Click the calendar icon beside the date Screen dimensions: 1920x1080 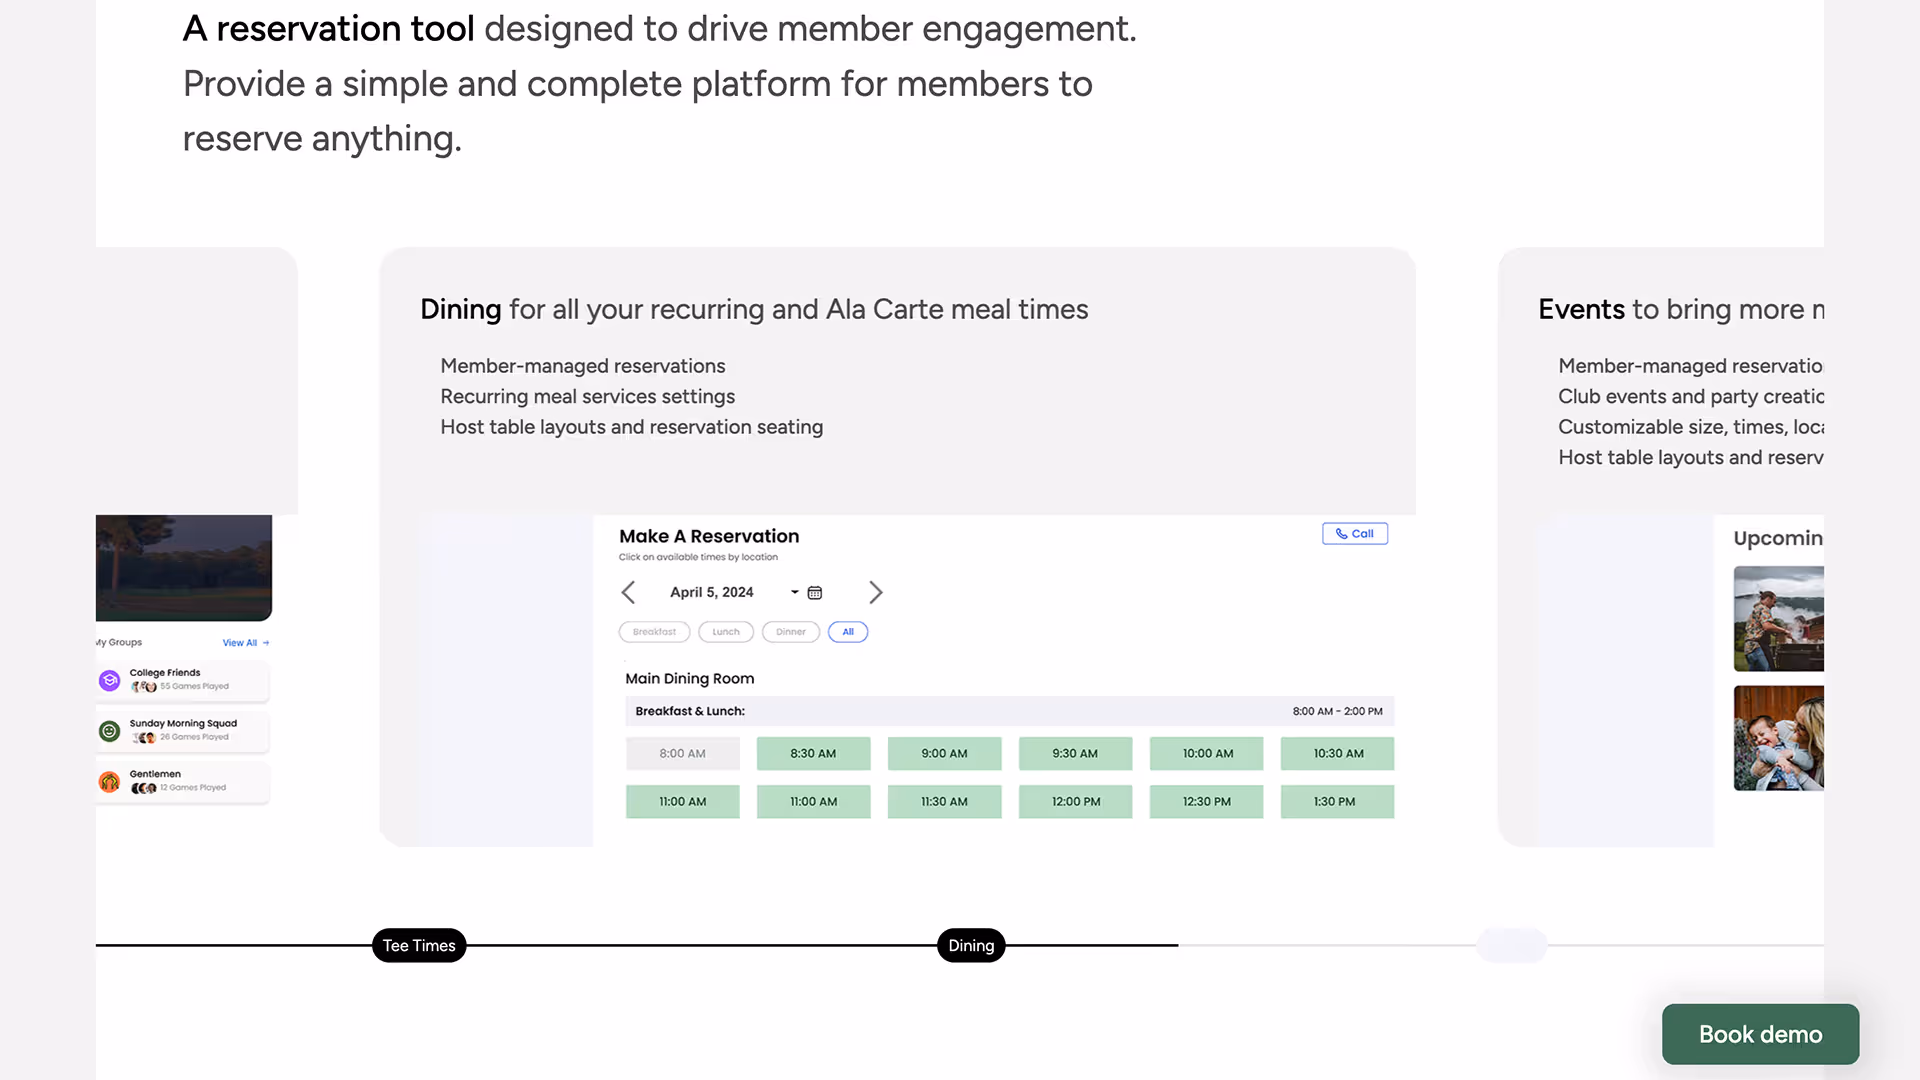[815, 593]
